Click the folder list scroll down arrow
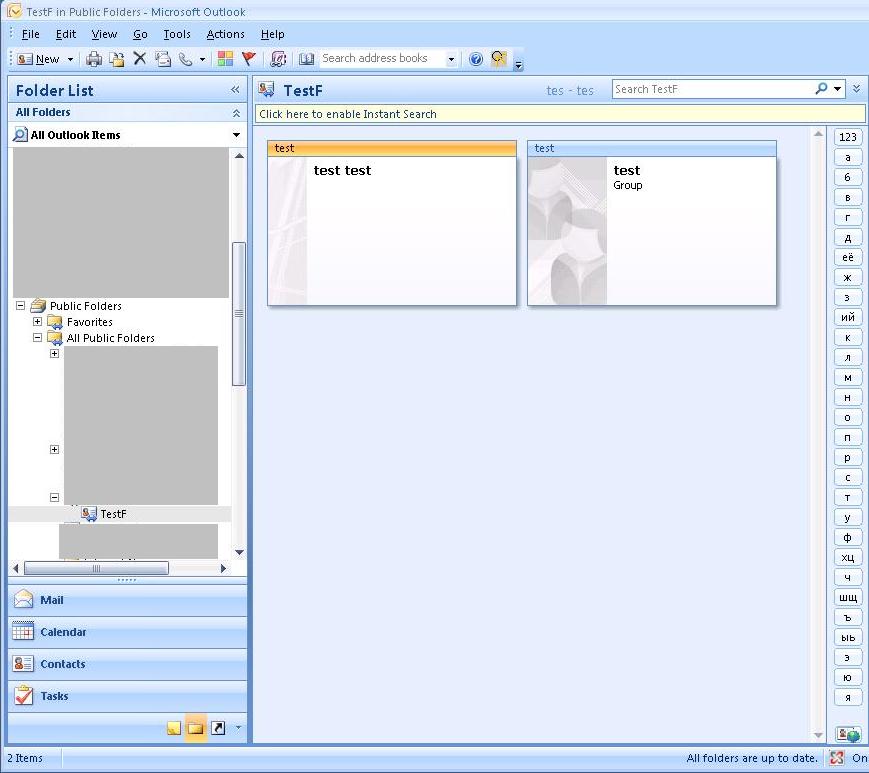 [239, 552]
